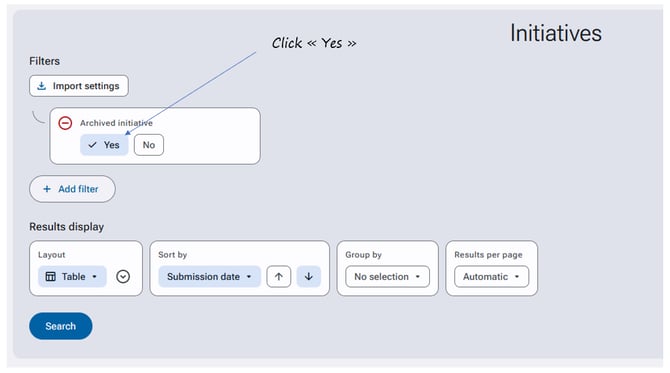The width and height of the screenshot is (670, 373).
Task: Click the Add filter button
Action: tap(72, 189)
